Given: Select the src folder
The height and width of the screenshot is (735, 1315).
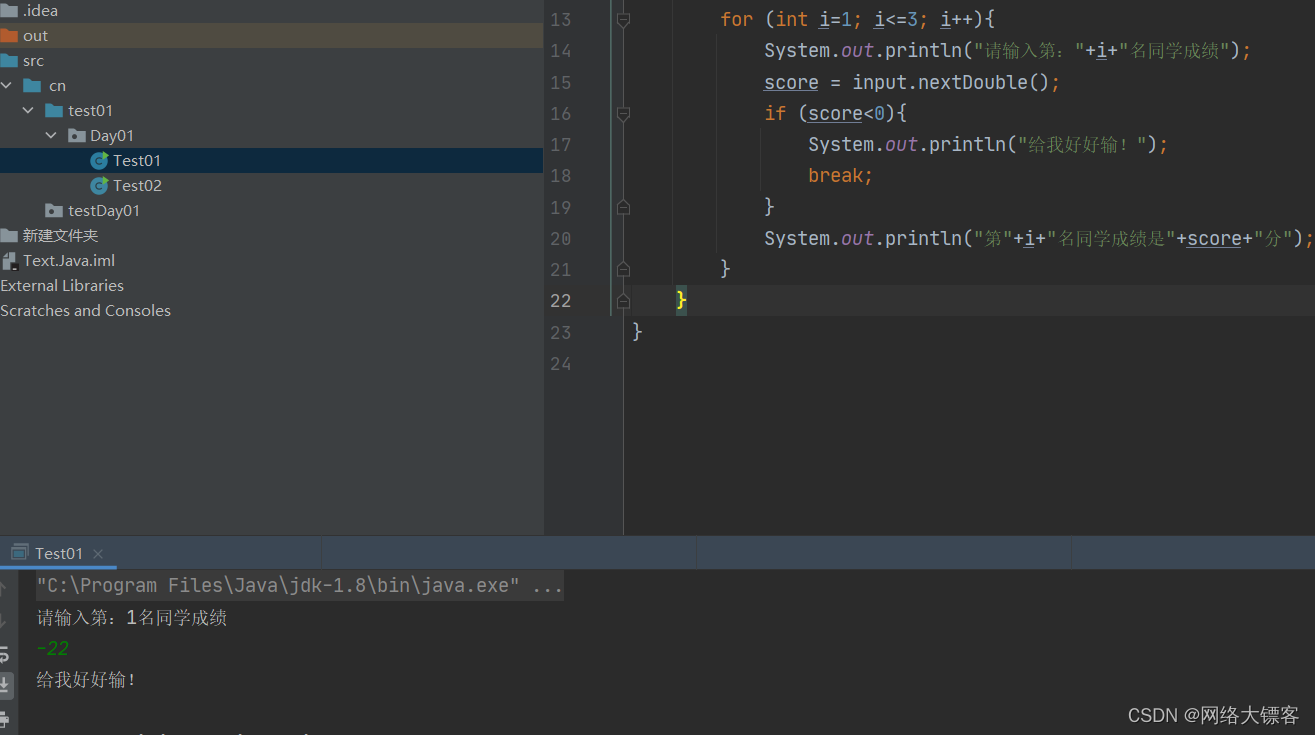Looking at the screenshot, I should 22,60.
